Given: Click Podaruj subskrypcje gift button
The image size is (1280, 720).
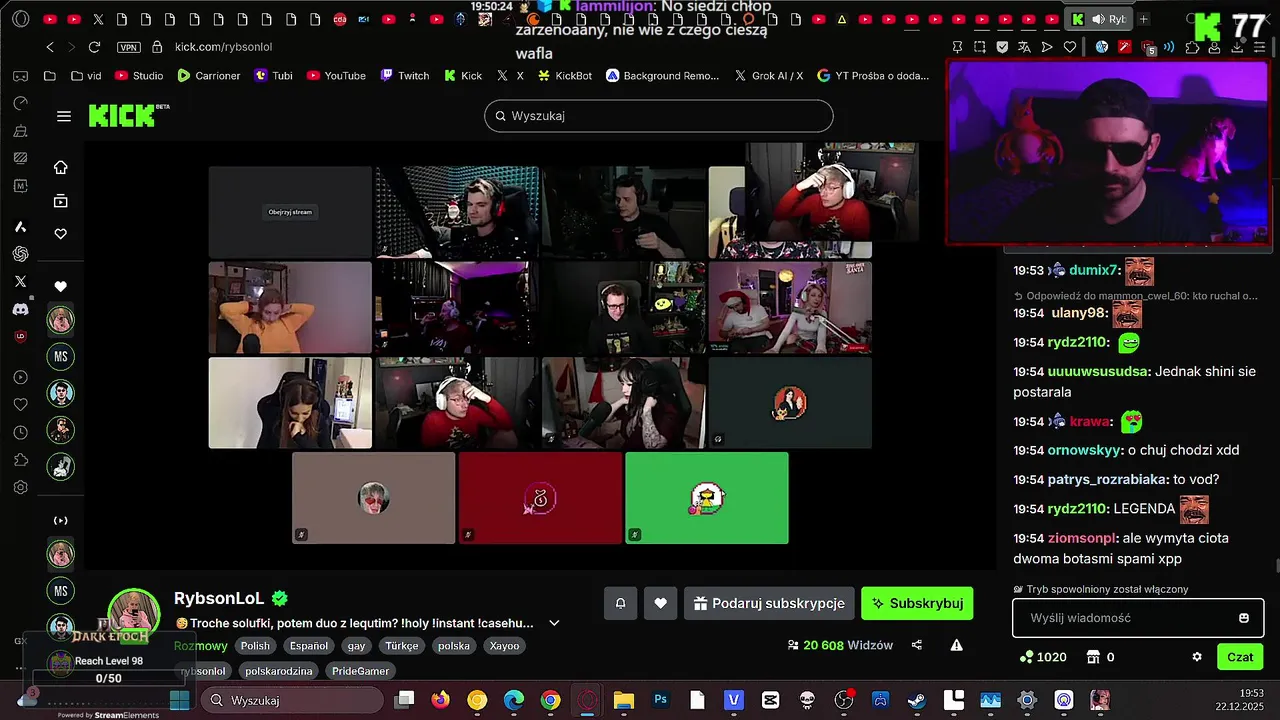Looking at the screenshot, I should pyautogui.click(x=769, y=603).
